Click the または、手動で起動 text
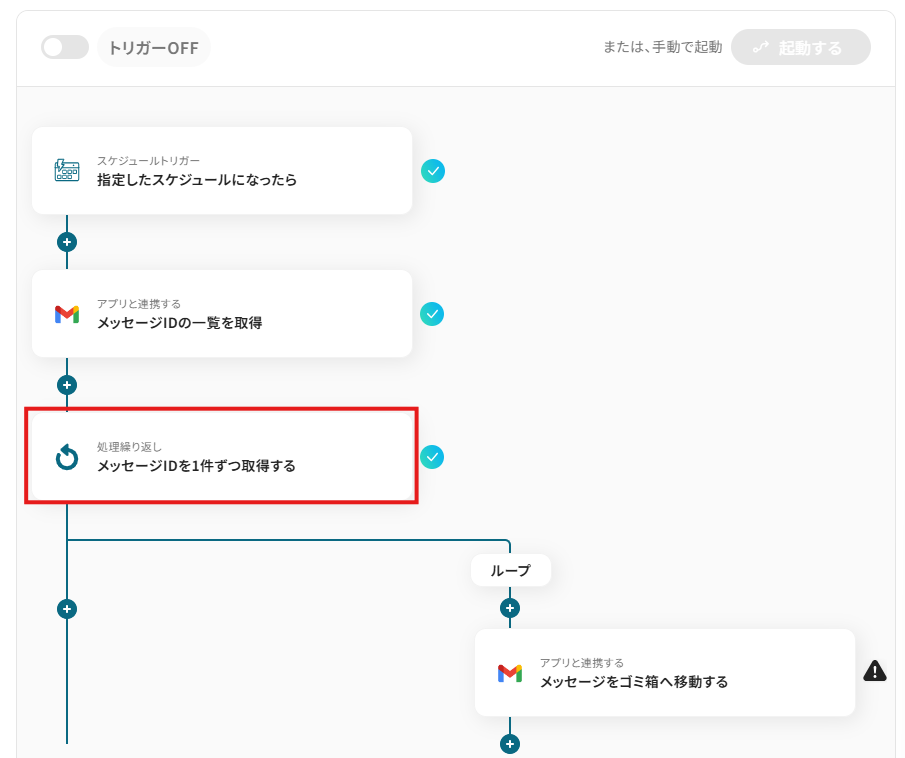905x758 pixels. (x=663, y=47)
